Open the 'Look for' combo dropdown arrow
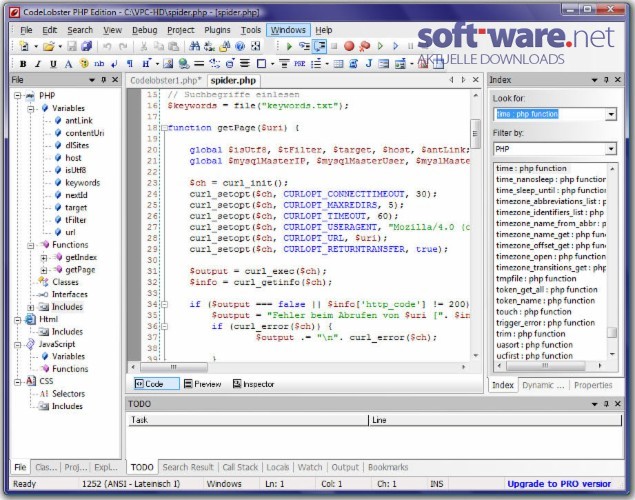Viewport: 635px width, 500px height. (x=611, y=114)
